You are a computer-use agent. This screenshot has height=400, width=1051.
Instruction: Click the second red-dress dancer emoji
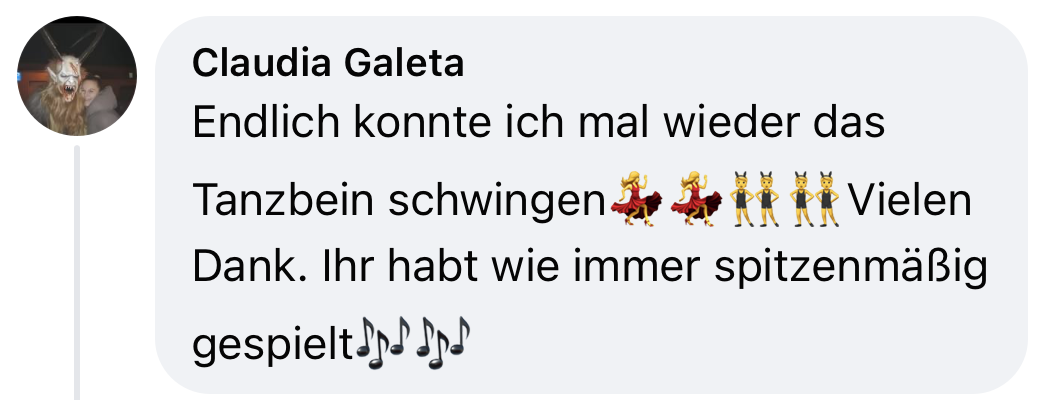[695, 199]
